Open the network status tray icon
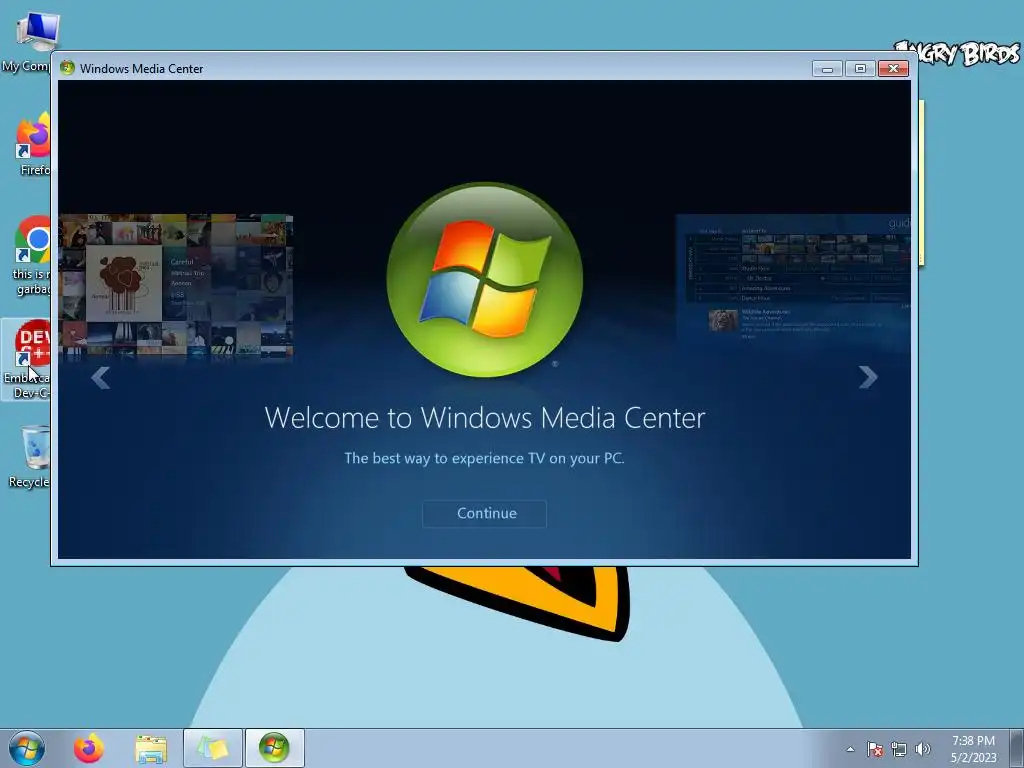 (x=899, y=749)
